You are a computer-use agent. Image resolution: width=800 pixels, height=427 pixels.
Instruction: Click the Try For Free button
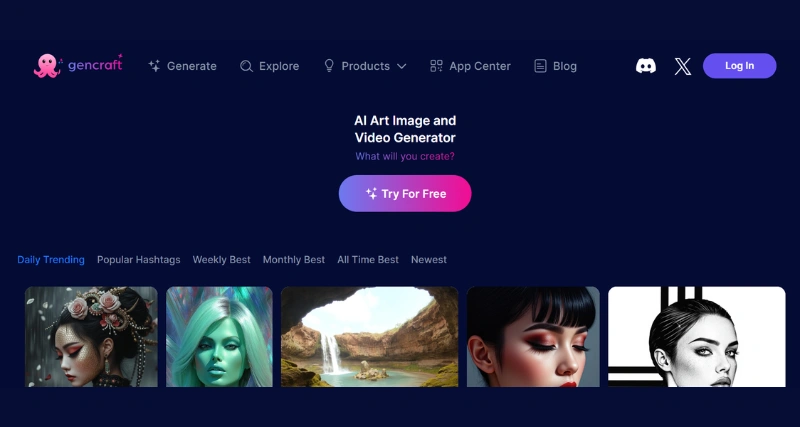pos(405,194)
